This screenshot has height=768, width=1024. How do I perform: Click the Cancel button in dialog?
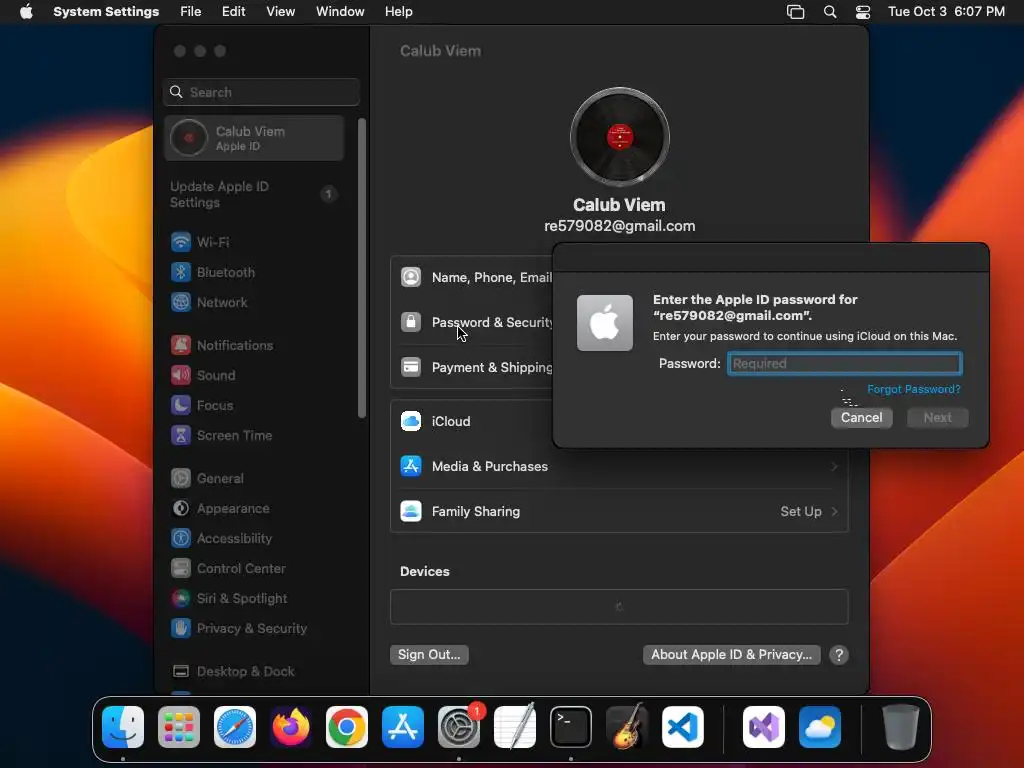(x=861, y=418)
